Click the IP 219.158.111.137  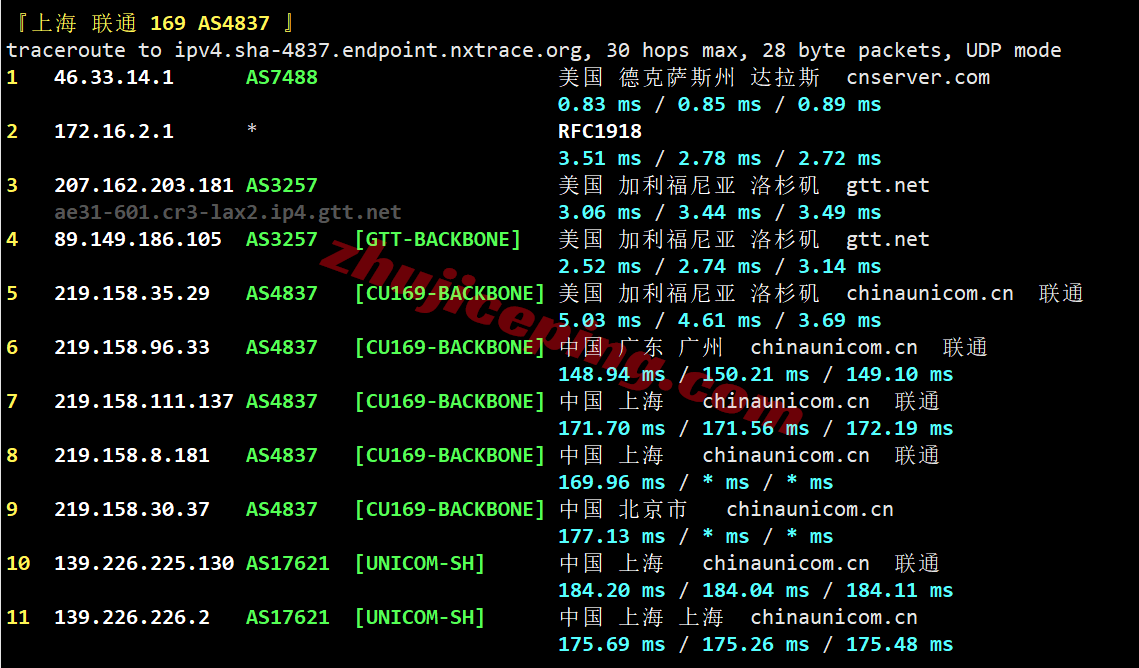[x=144, y=402]
